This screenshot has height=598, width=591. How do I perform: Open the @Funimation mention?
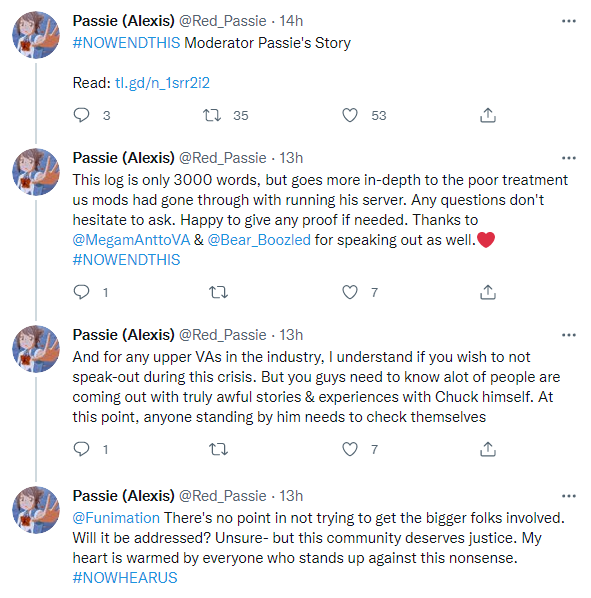pyautogui.click(x=116, y=518)
